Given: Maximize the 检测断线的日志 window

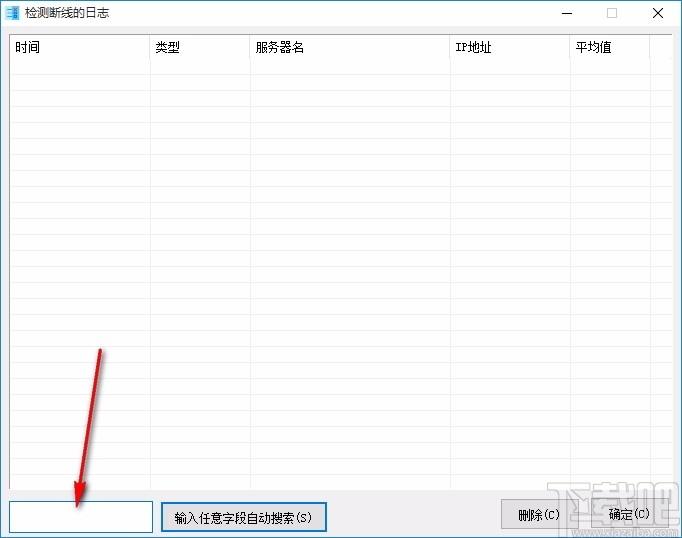Looking at the screenshot, I should tap(612, 13).
